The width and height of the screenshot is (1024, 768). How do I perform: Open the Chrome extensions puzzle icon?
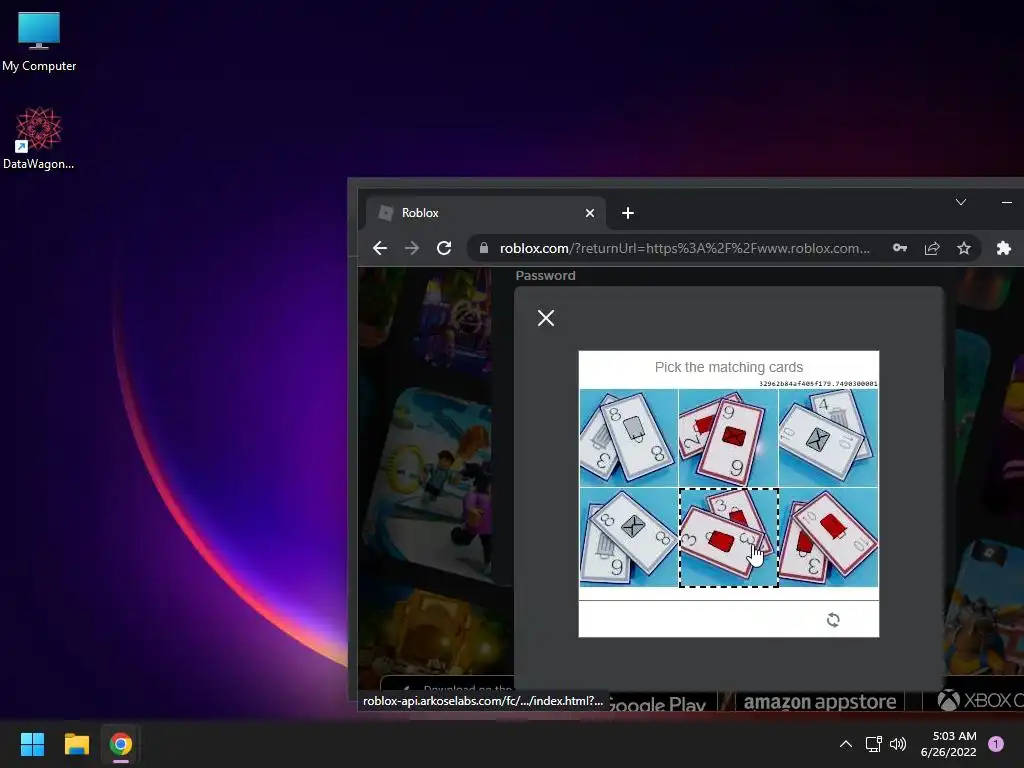tap(1004, 248)
